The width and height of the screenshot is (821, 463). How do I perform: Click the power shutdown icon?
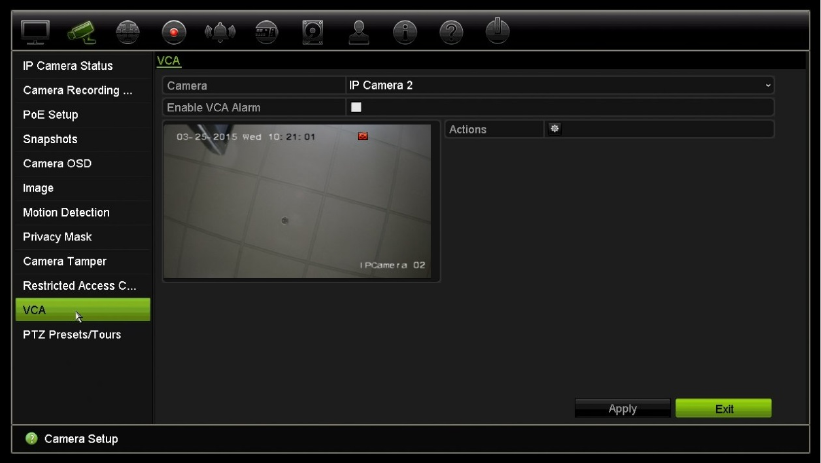(x=497, y=31)
